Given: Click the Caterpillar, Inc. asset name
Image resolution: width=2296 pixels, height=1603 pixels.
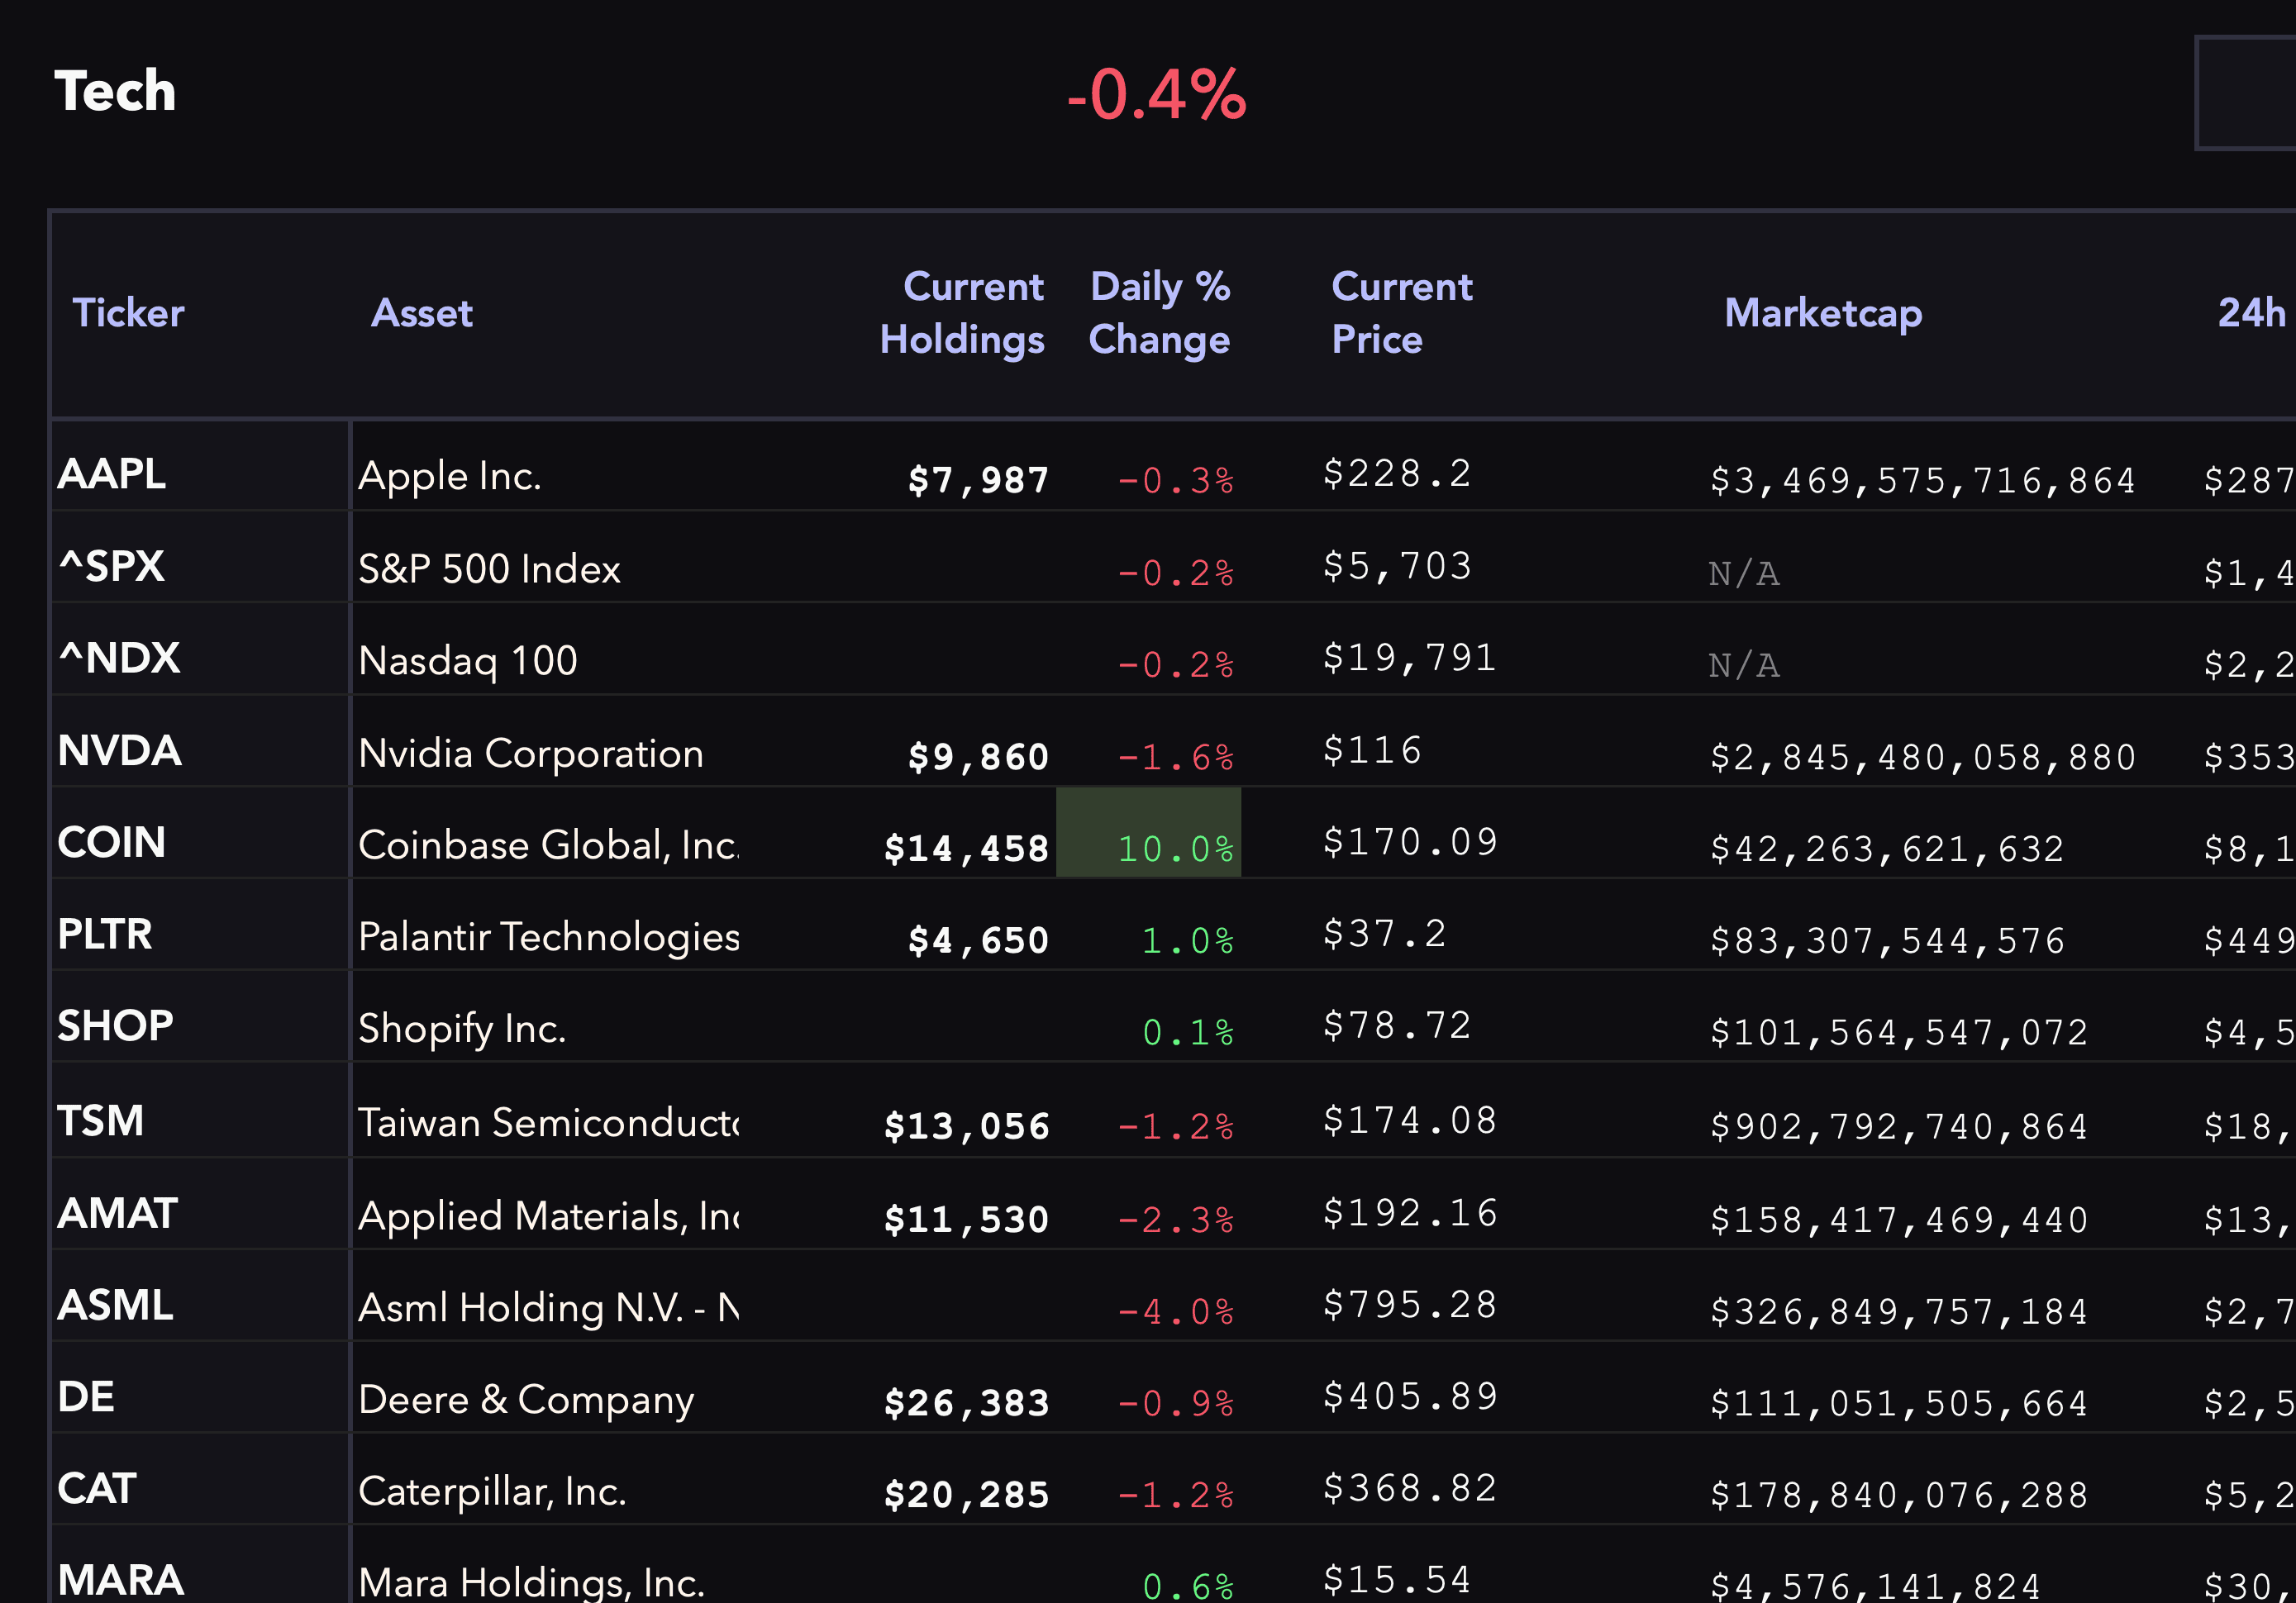Looking at the screenshot, I should pos(492,1492).
